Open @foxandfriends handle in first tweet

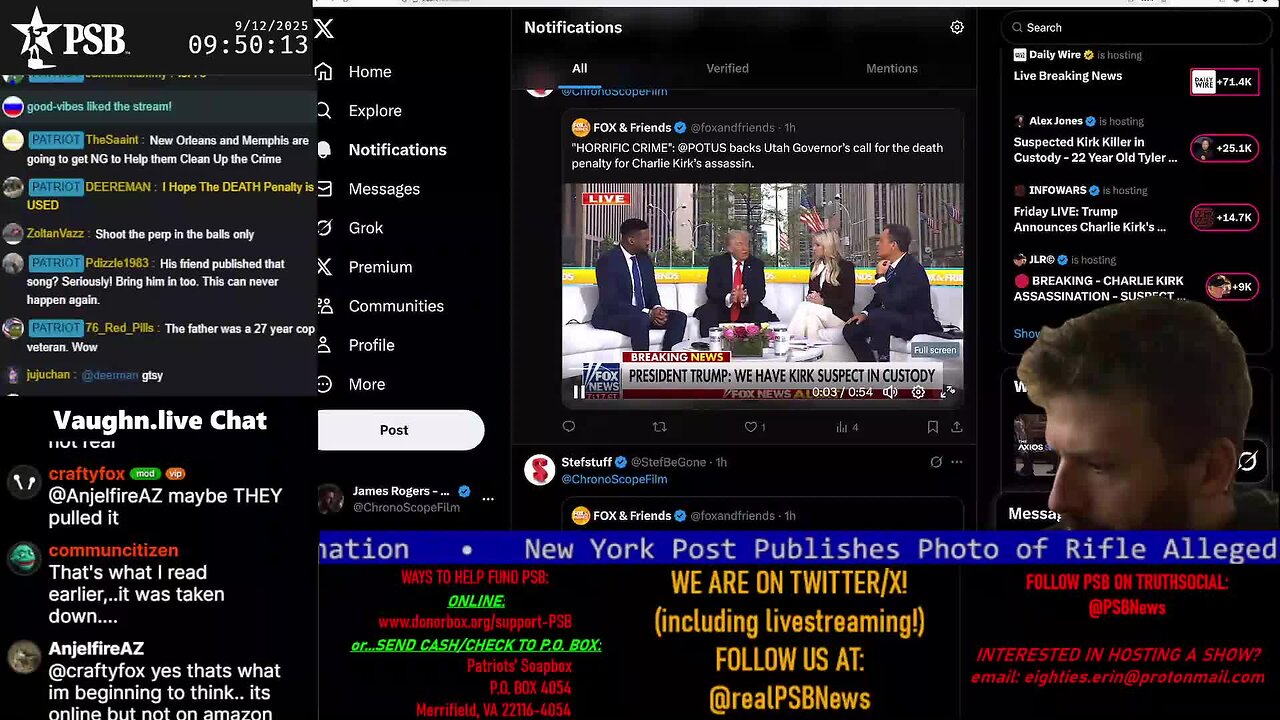click(734, 128)
